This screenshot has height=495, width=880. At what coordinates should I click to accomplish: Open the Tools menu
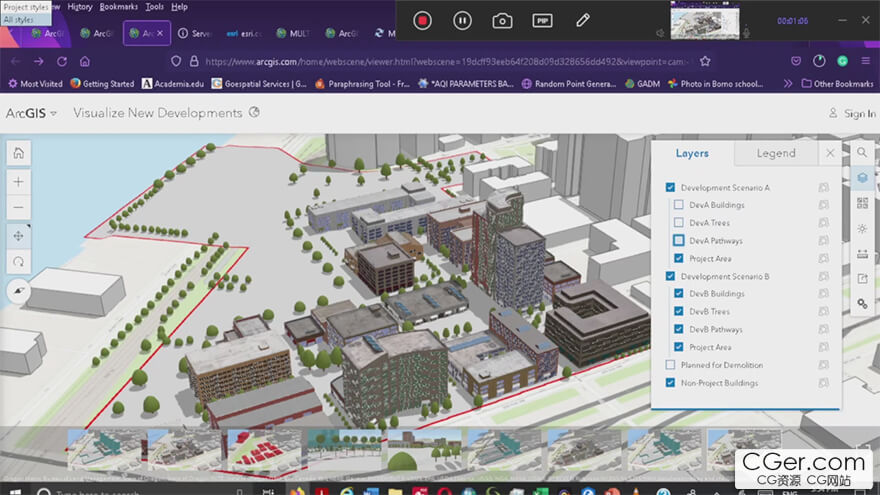tap(154, 7)
